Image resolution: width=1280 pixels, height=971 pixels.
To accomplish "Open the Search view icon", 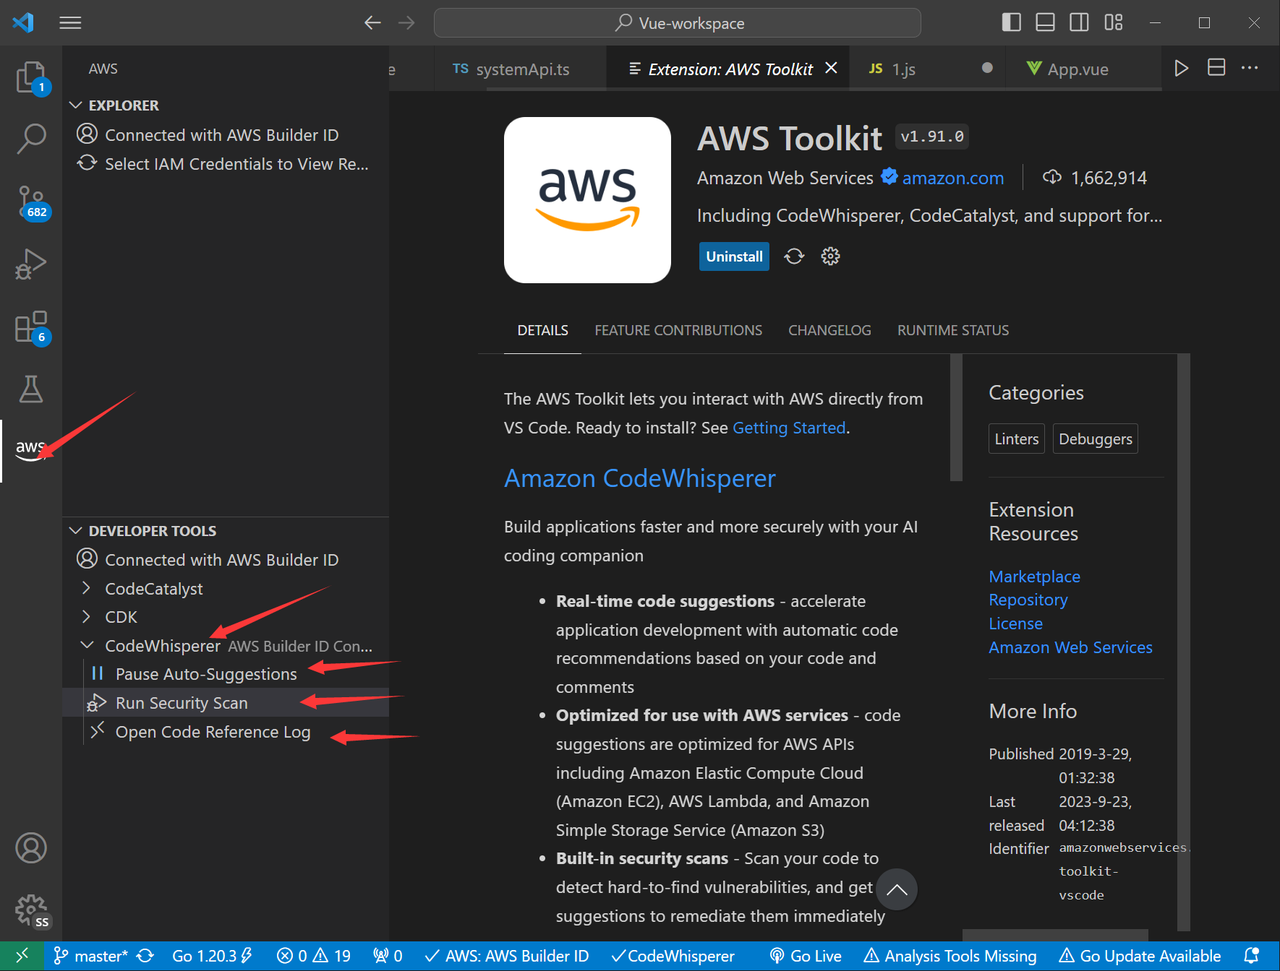I will click(31, 139).
